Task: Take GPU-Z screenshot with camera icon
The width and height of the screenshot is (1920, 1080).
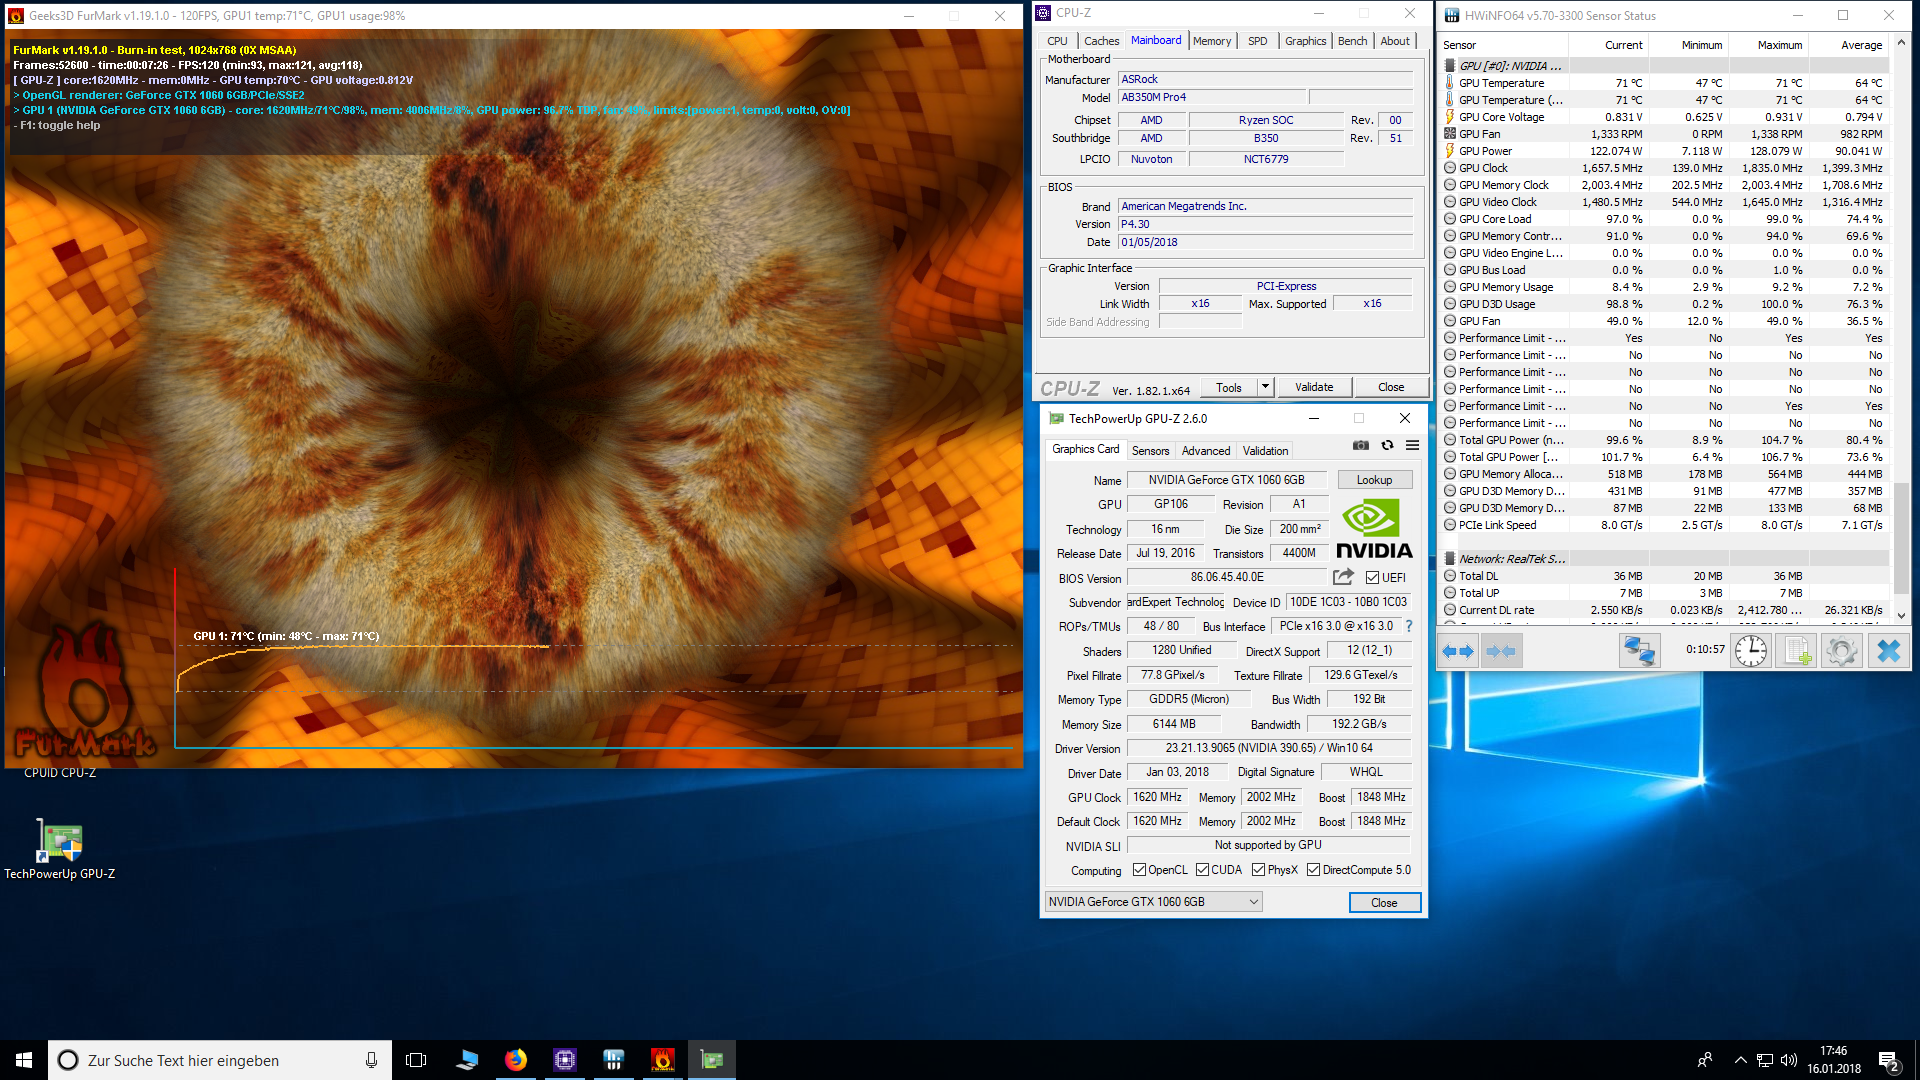Action: pyautogui.click(x=1360, y=446)
